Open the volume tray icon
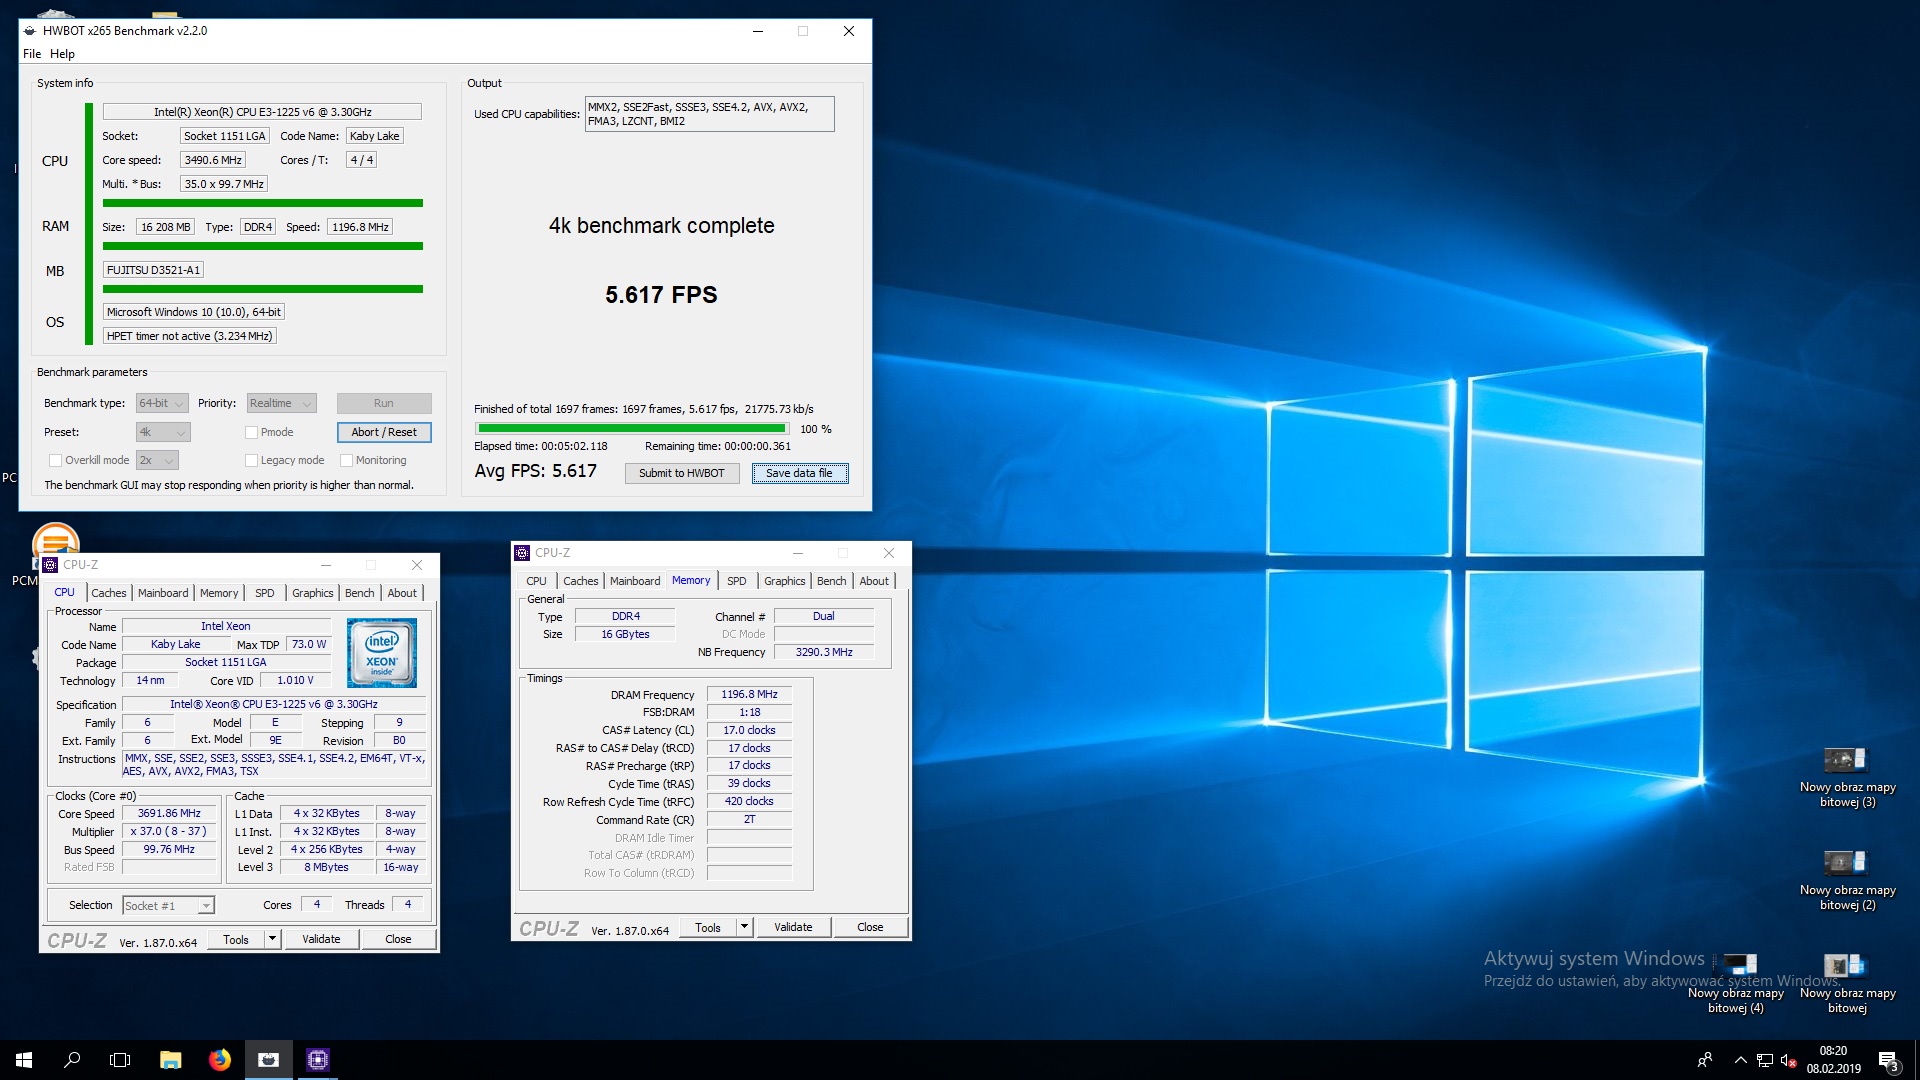This screenshot has height=1080, width=1920. (x=1789, y=1060)
